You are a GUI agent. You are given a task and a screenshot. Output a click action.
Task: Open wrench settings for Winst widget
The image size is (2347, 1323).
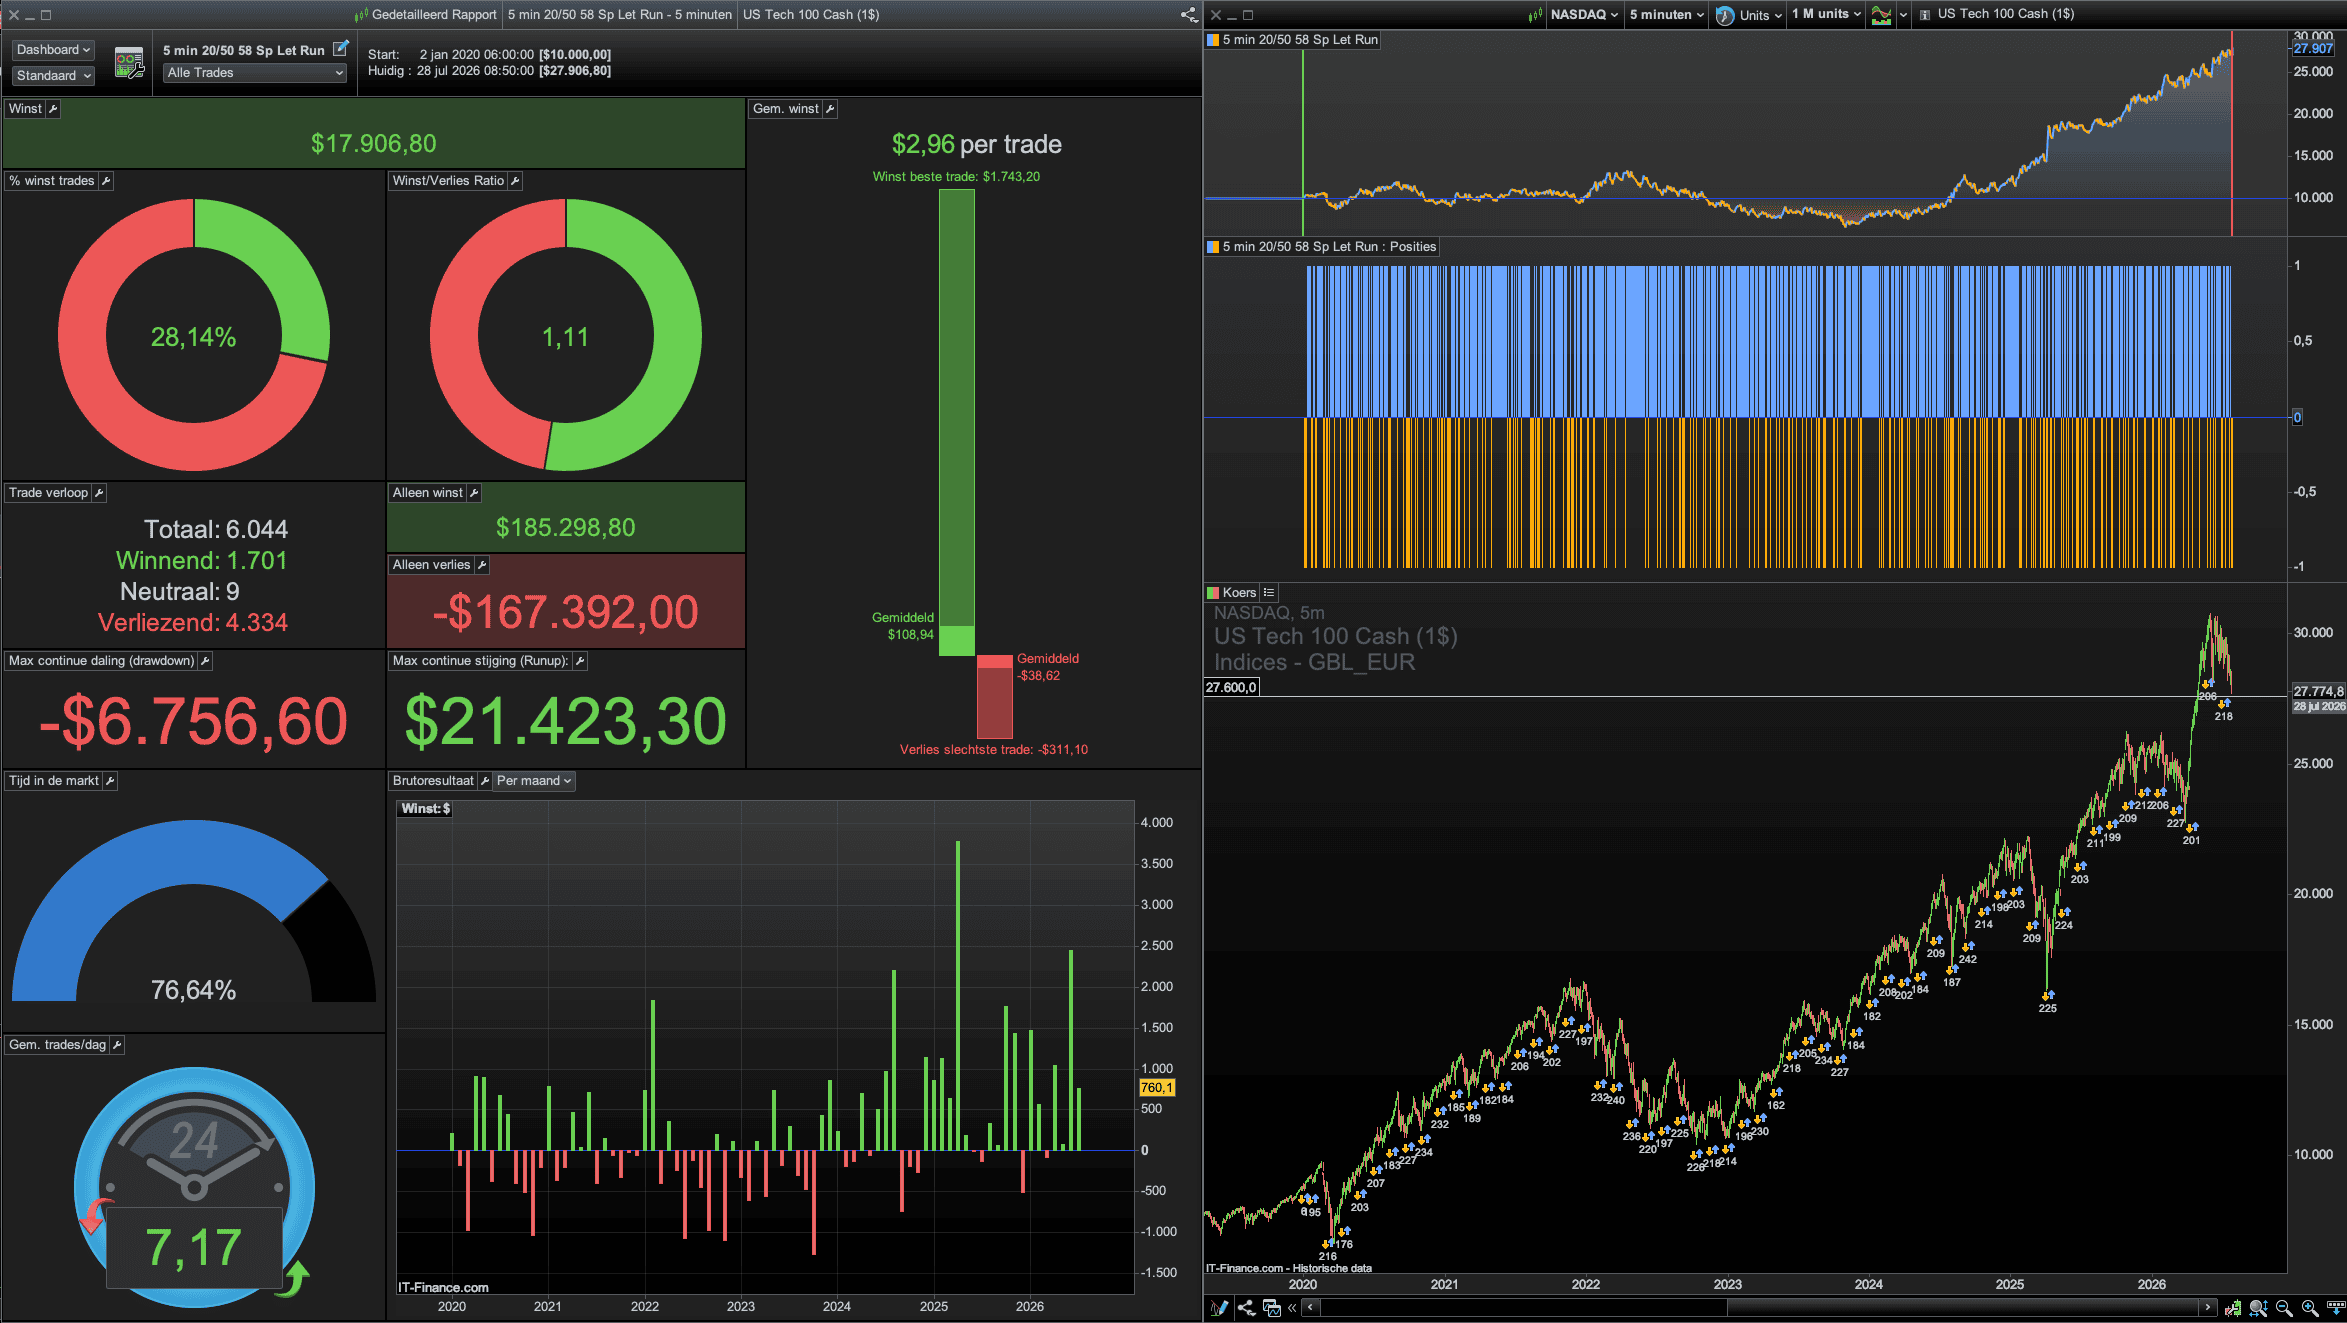(53, 109)
